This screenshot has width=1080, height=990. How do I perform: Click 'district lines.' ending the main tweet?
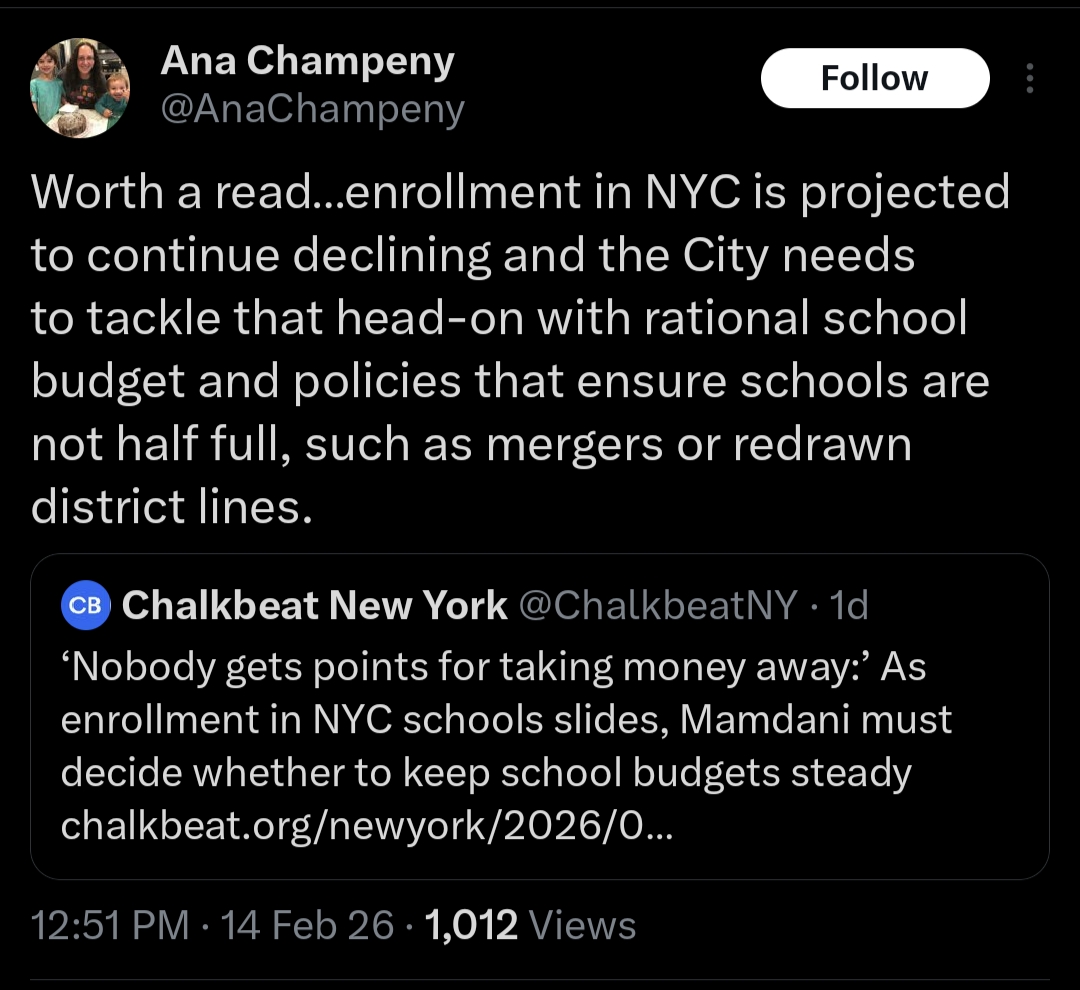pos(165,507)
